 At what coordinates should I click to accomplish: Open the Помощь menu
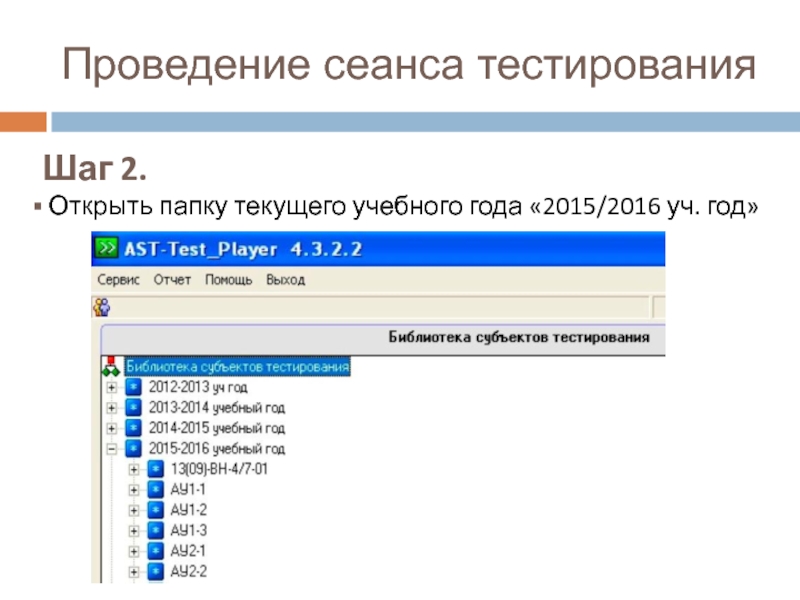[229, 280]
